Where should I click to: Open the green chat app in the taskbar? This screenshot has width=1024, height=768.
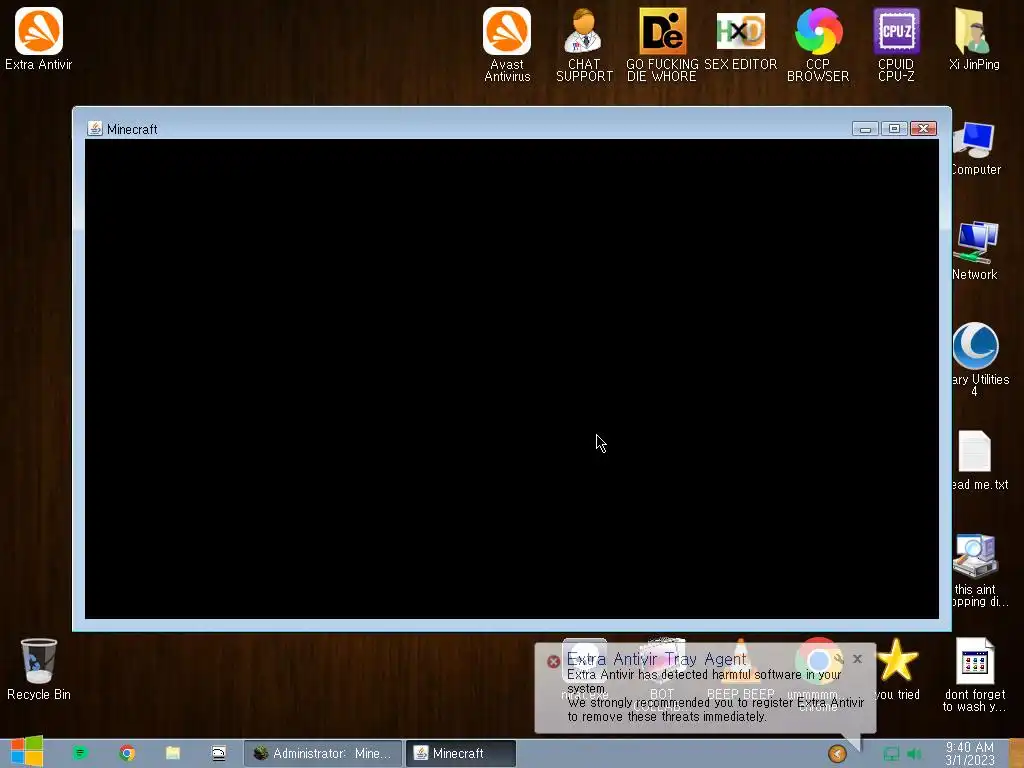[x=80, y=753]
